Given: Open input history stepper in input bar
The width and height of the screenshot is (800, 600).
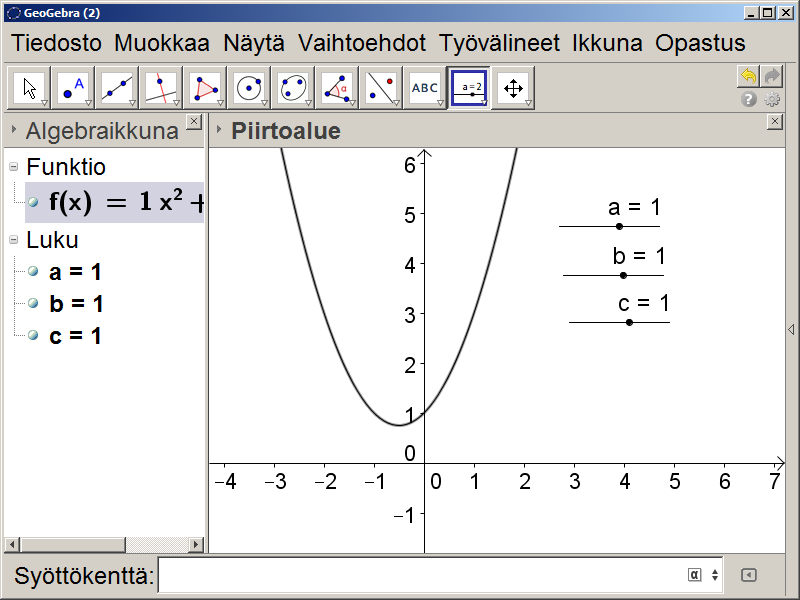Looking at the screenshot, I should [x=715, y=575].
